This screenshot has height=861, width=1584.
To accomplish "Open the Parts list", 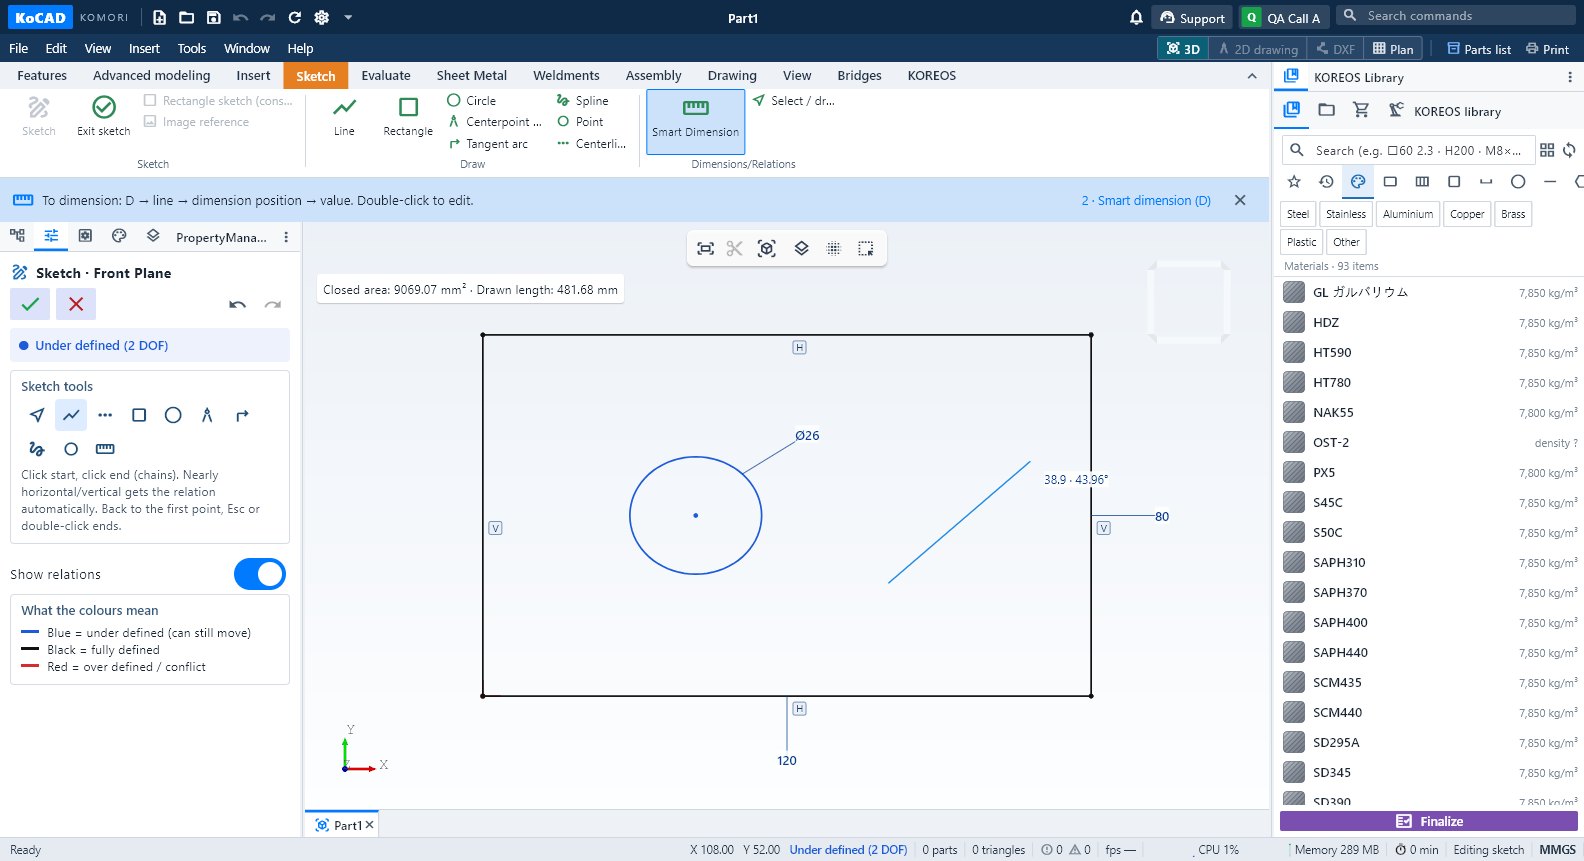I will (x=1479, y=48).
